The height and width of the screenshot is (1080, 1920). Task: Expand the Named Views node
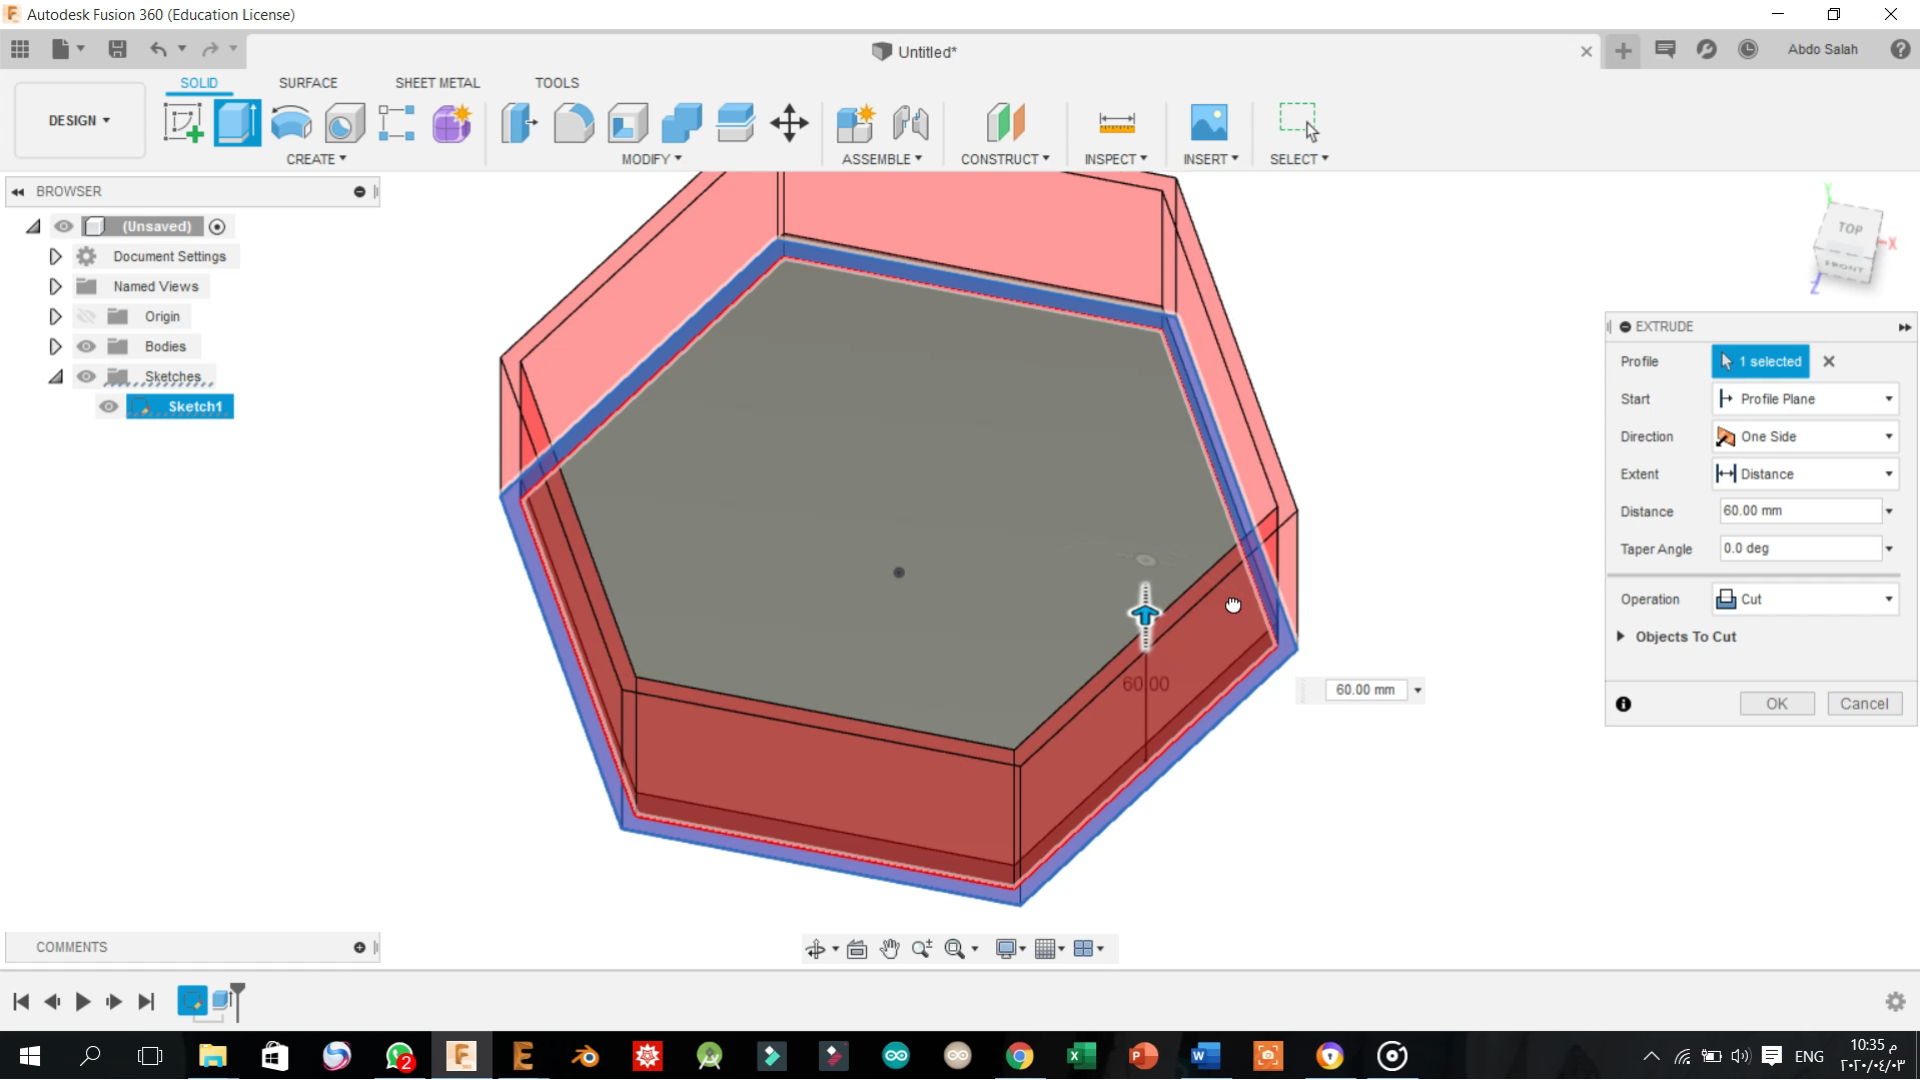point(55,286)
